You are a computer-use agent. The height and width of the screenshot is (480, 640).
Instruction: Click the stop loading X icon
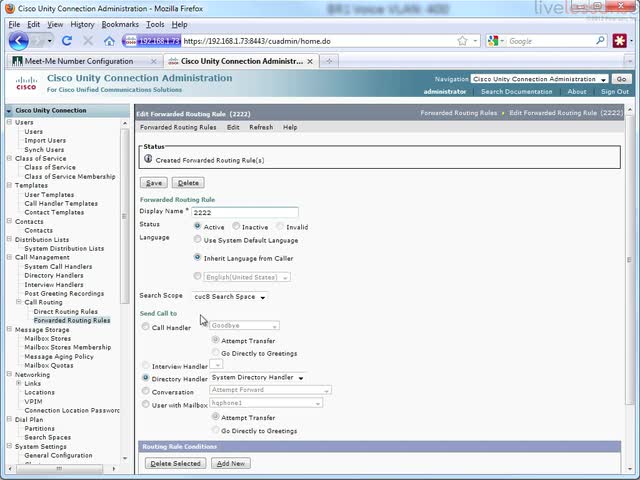click(88, 41)
